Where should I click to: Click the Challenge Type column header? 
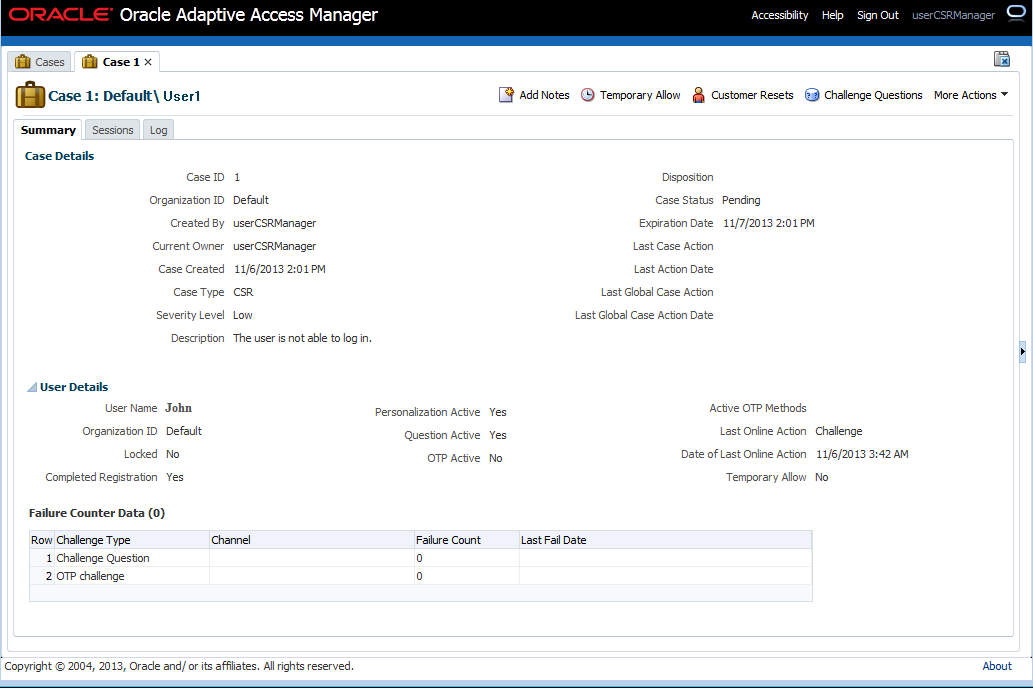[x=131, y=540]
